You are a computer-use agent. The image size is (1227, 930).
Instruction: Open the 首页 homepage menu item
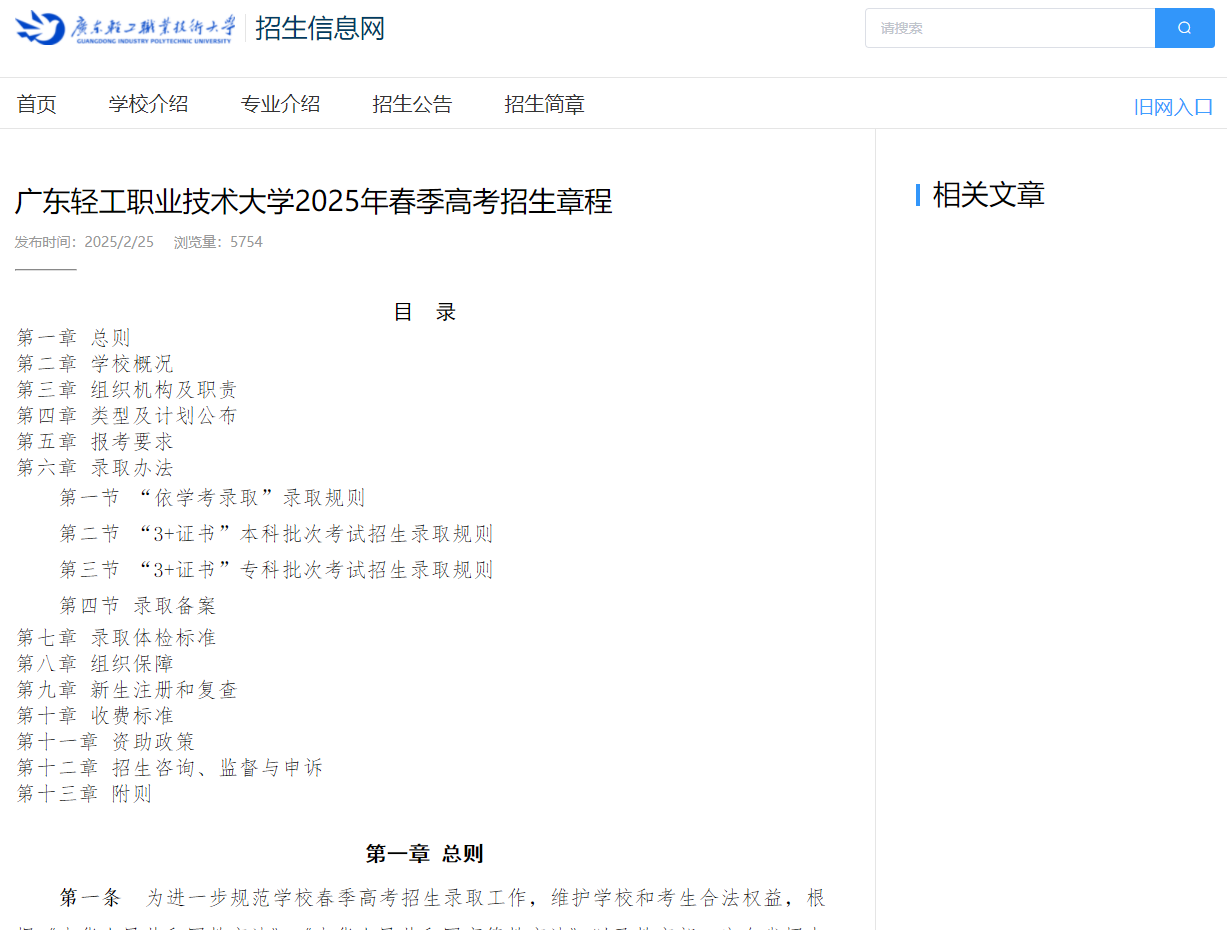36,103
